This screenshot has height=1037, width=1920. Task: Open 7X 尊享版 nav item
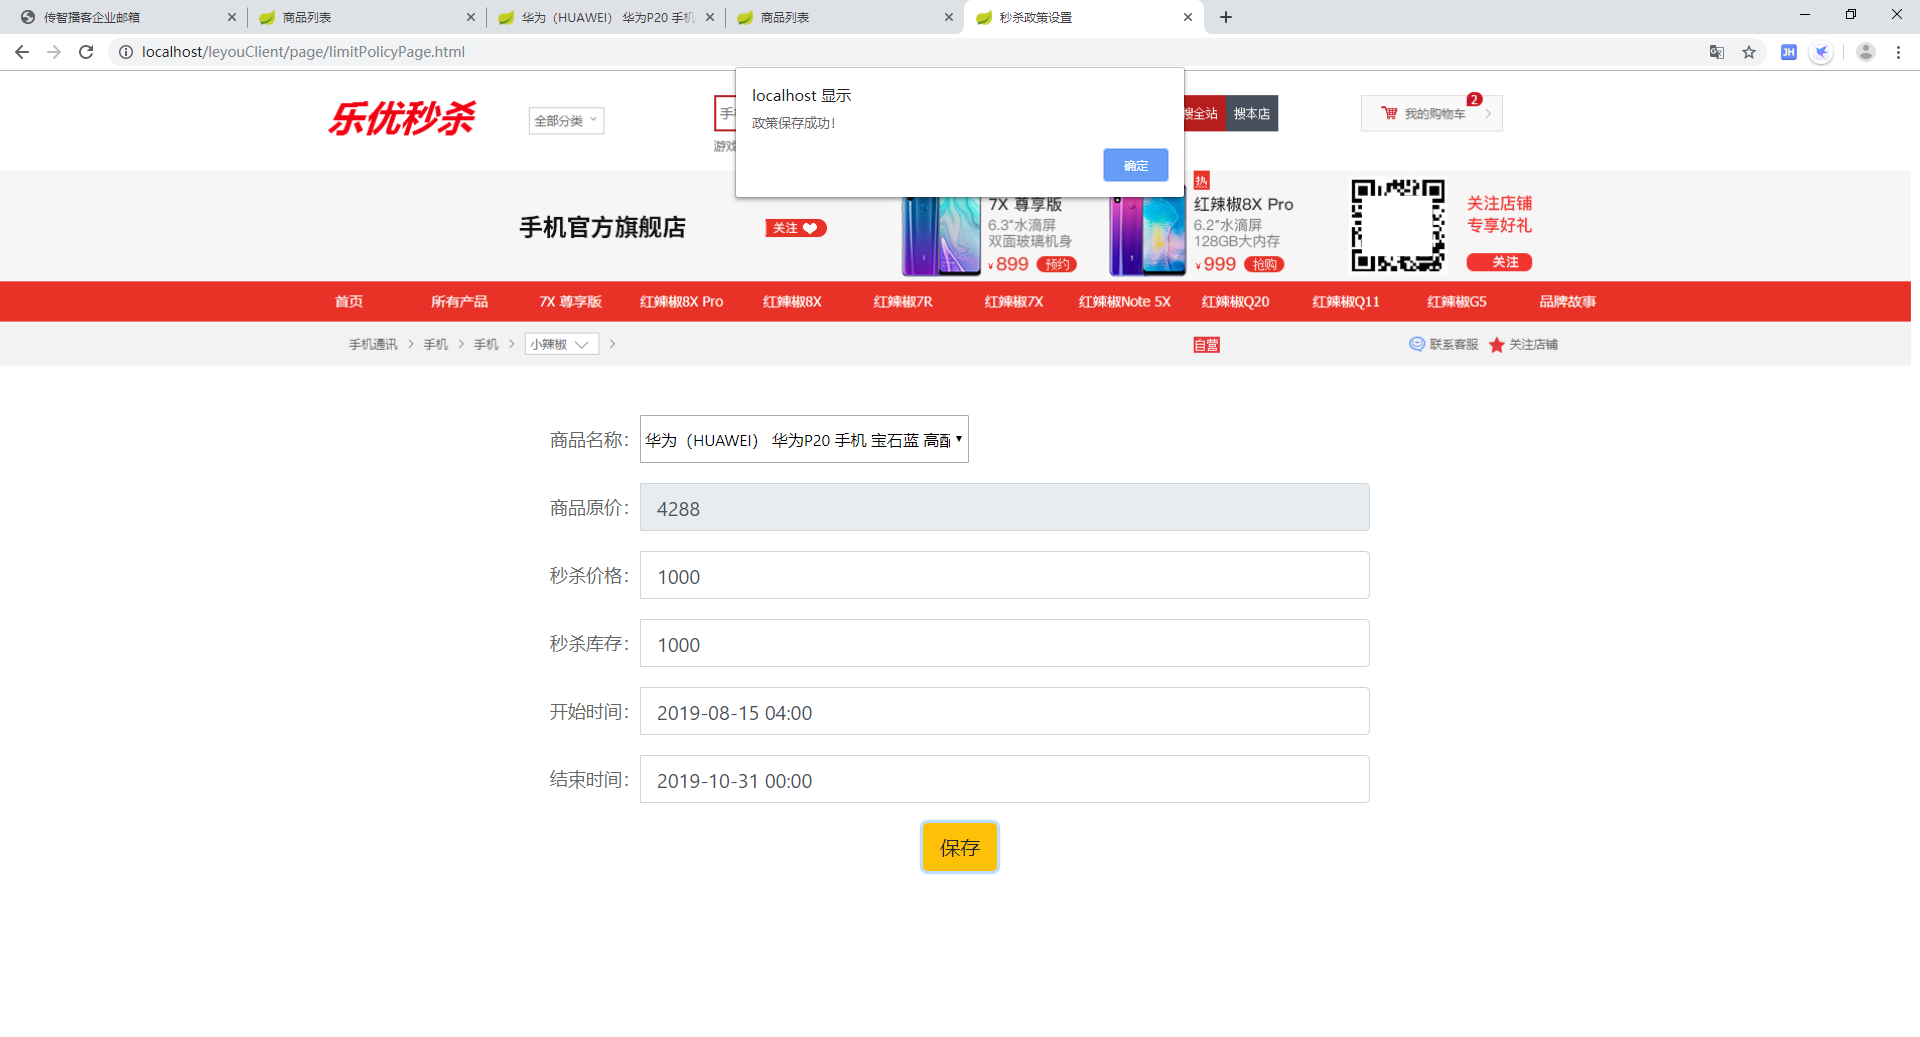point(570,301)
